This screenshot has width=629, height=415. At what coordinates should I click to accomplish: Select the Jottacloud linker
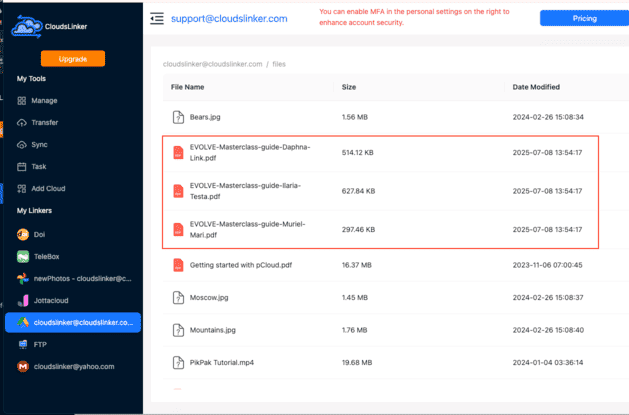[51, 300]
